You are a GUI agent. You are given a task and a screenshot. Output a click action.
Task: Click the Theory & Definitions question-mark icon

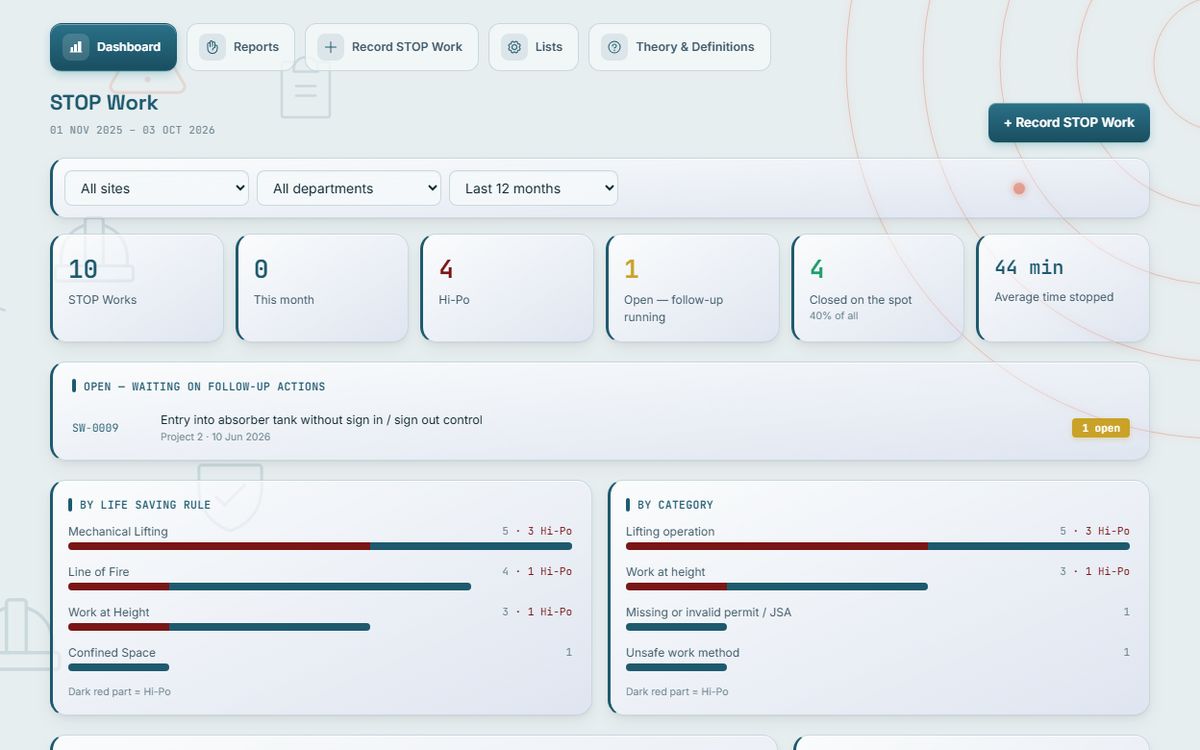tap(614, 47)
